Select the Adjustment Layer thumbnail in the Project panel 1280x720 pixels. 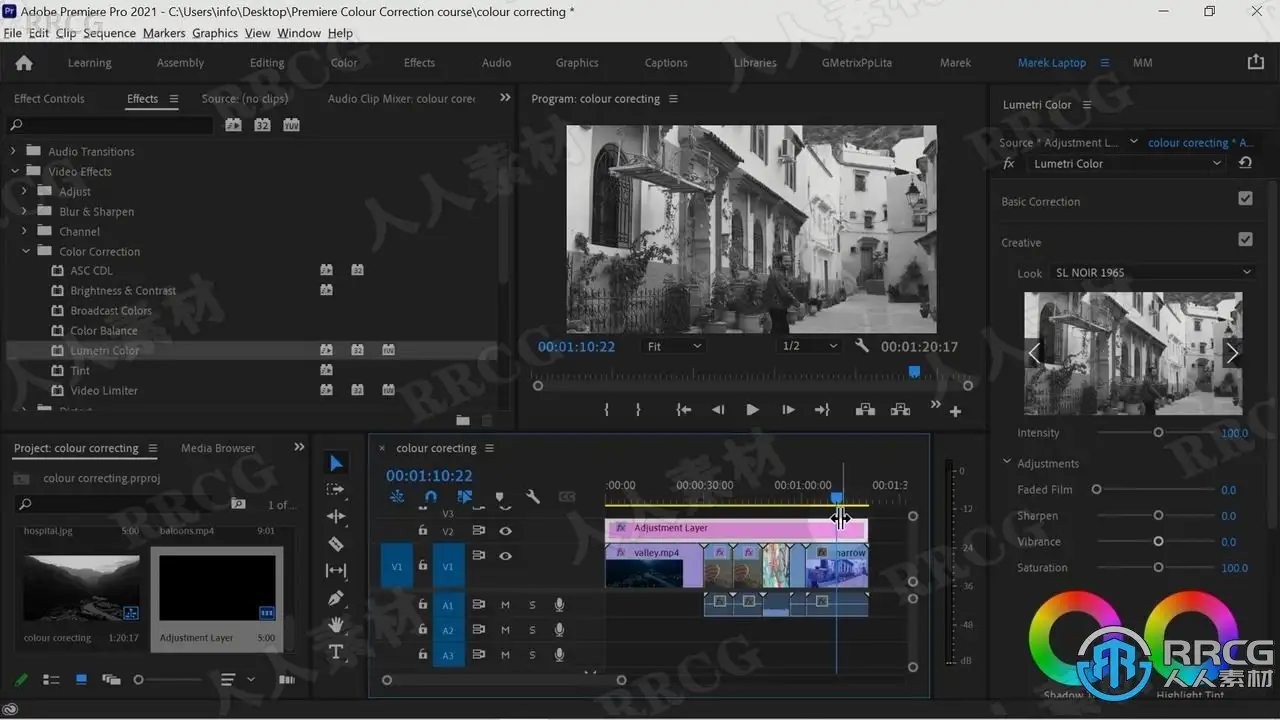tap(217, 588)
